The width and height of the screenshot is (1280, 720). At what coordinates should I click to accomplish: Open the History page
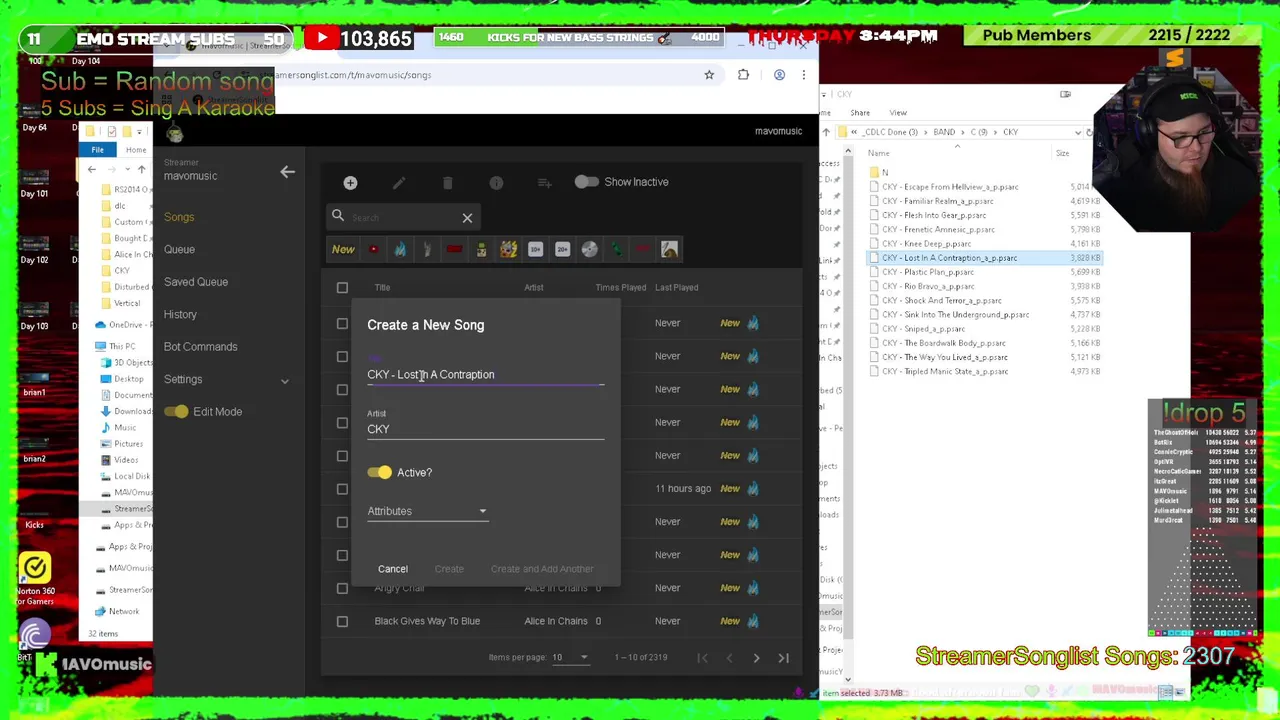[180, 314]
